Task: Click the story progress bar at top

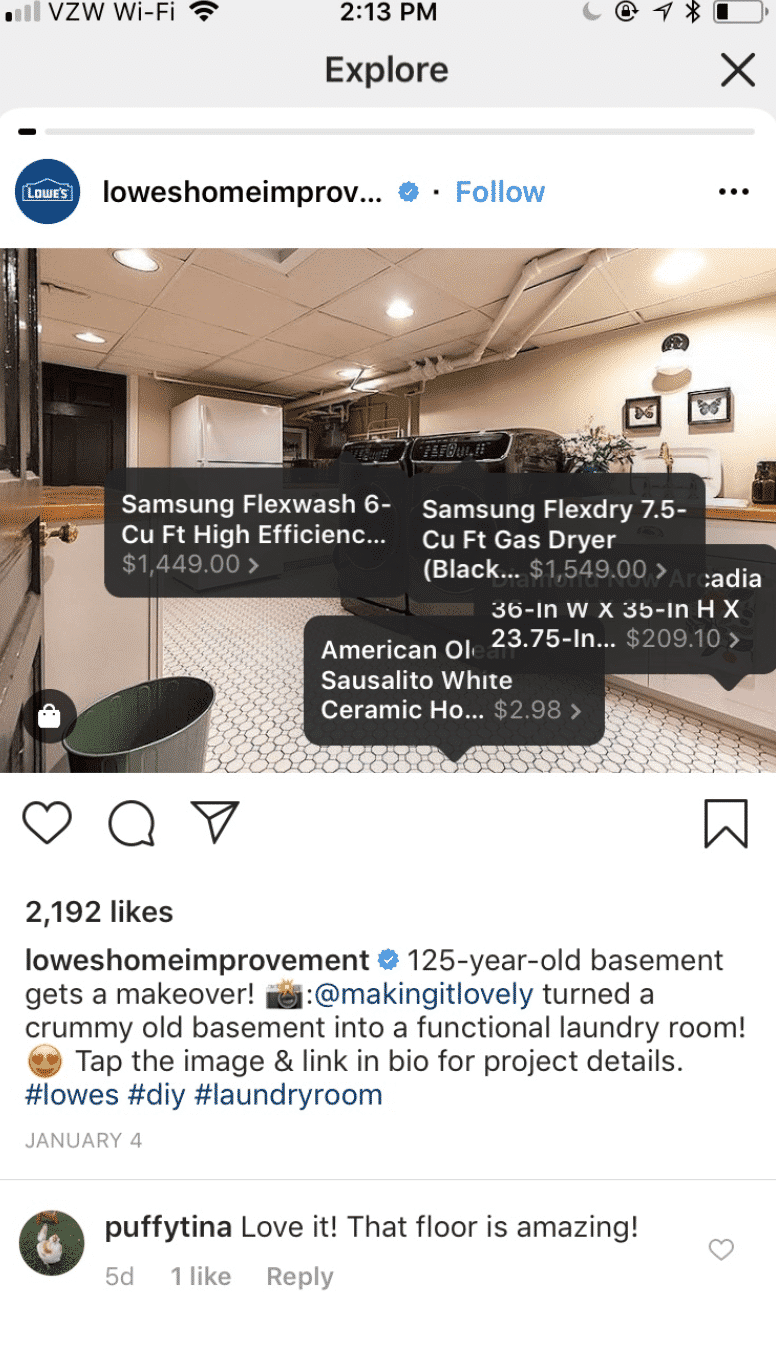Action: tap(388, 131)
